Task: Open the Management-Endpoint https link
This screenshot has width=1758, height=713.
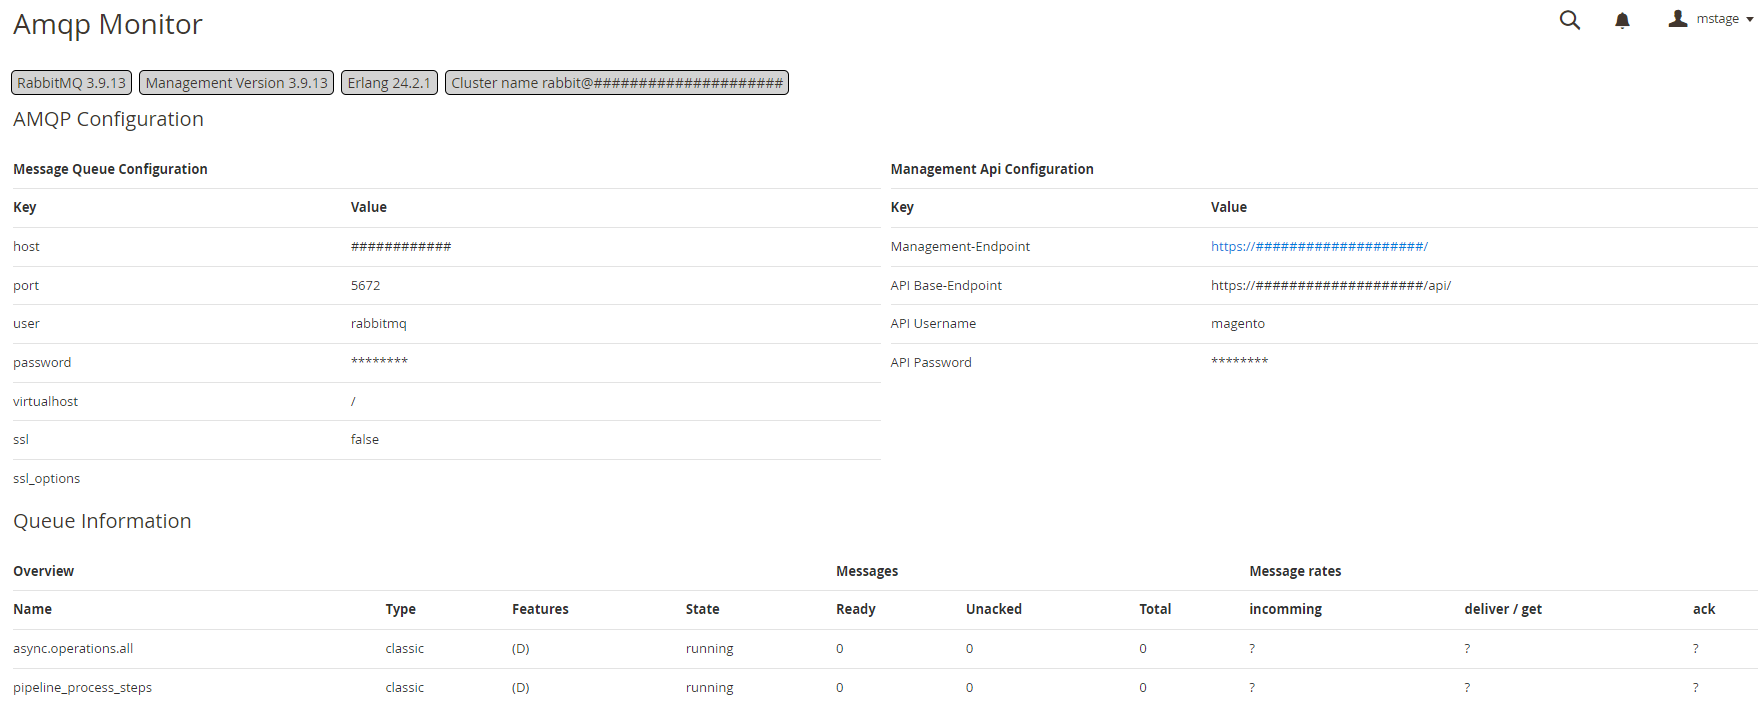Action: pyautogui.click(x=1318, y=247)
